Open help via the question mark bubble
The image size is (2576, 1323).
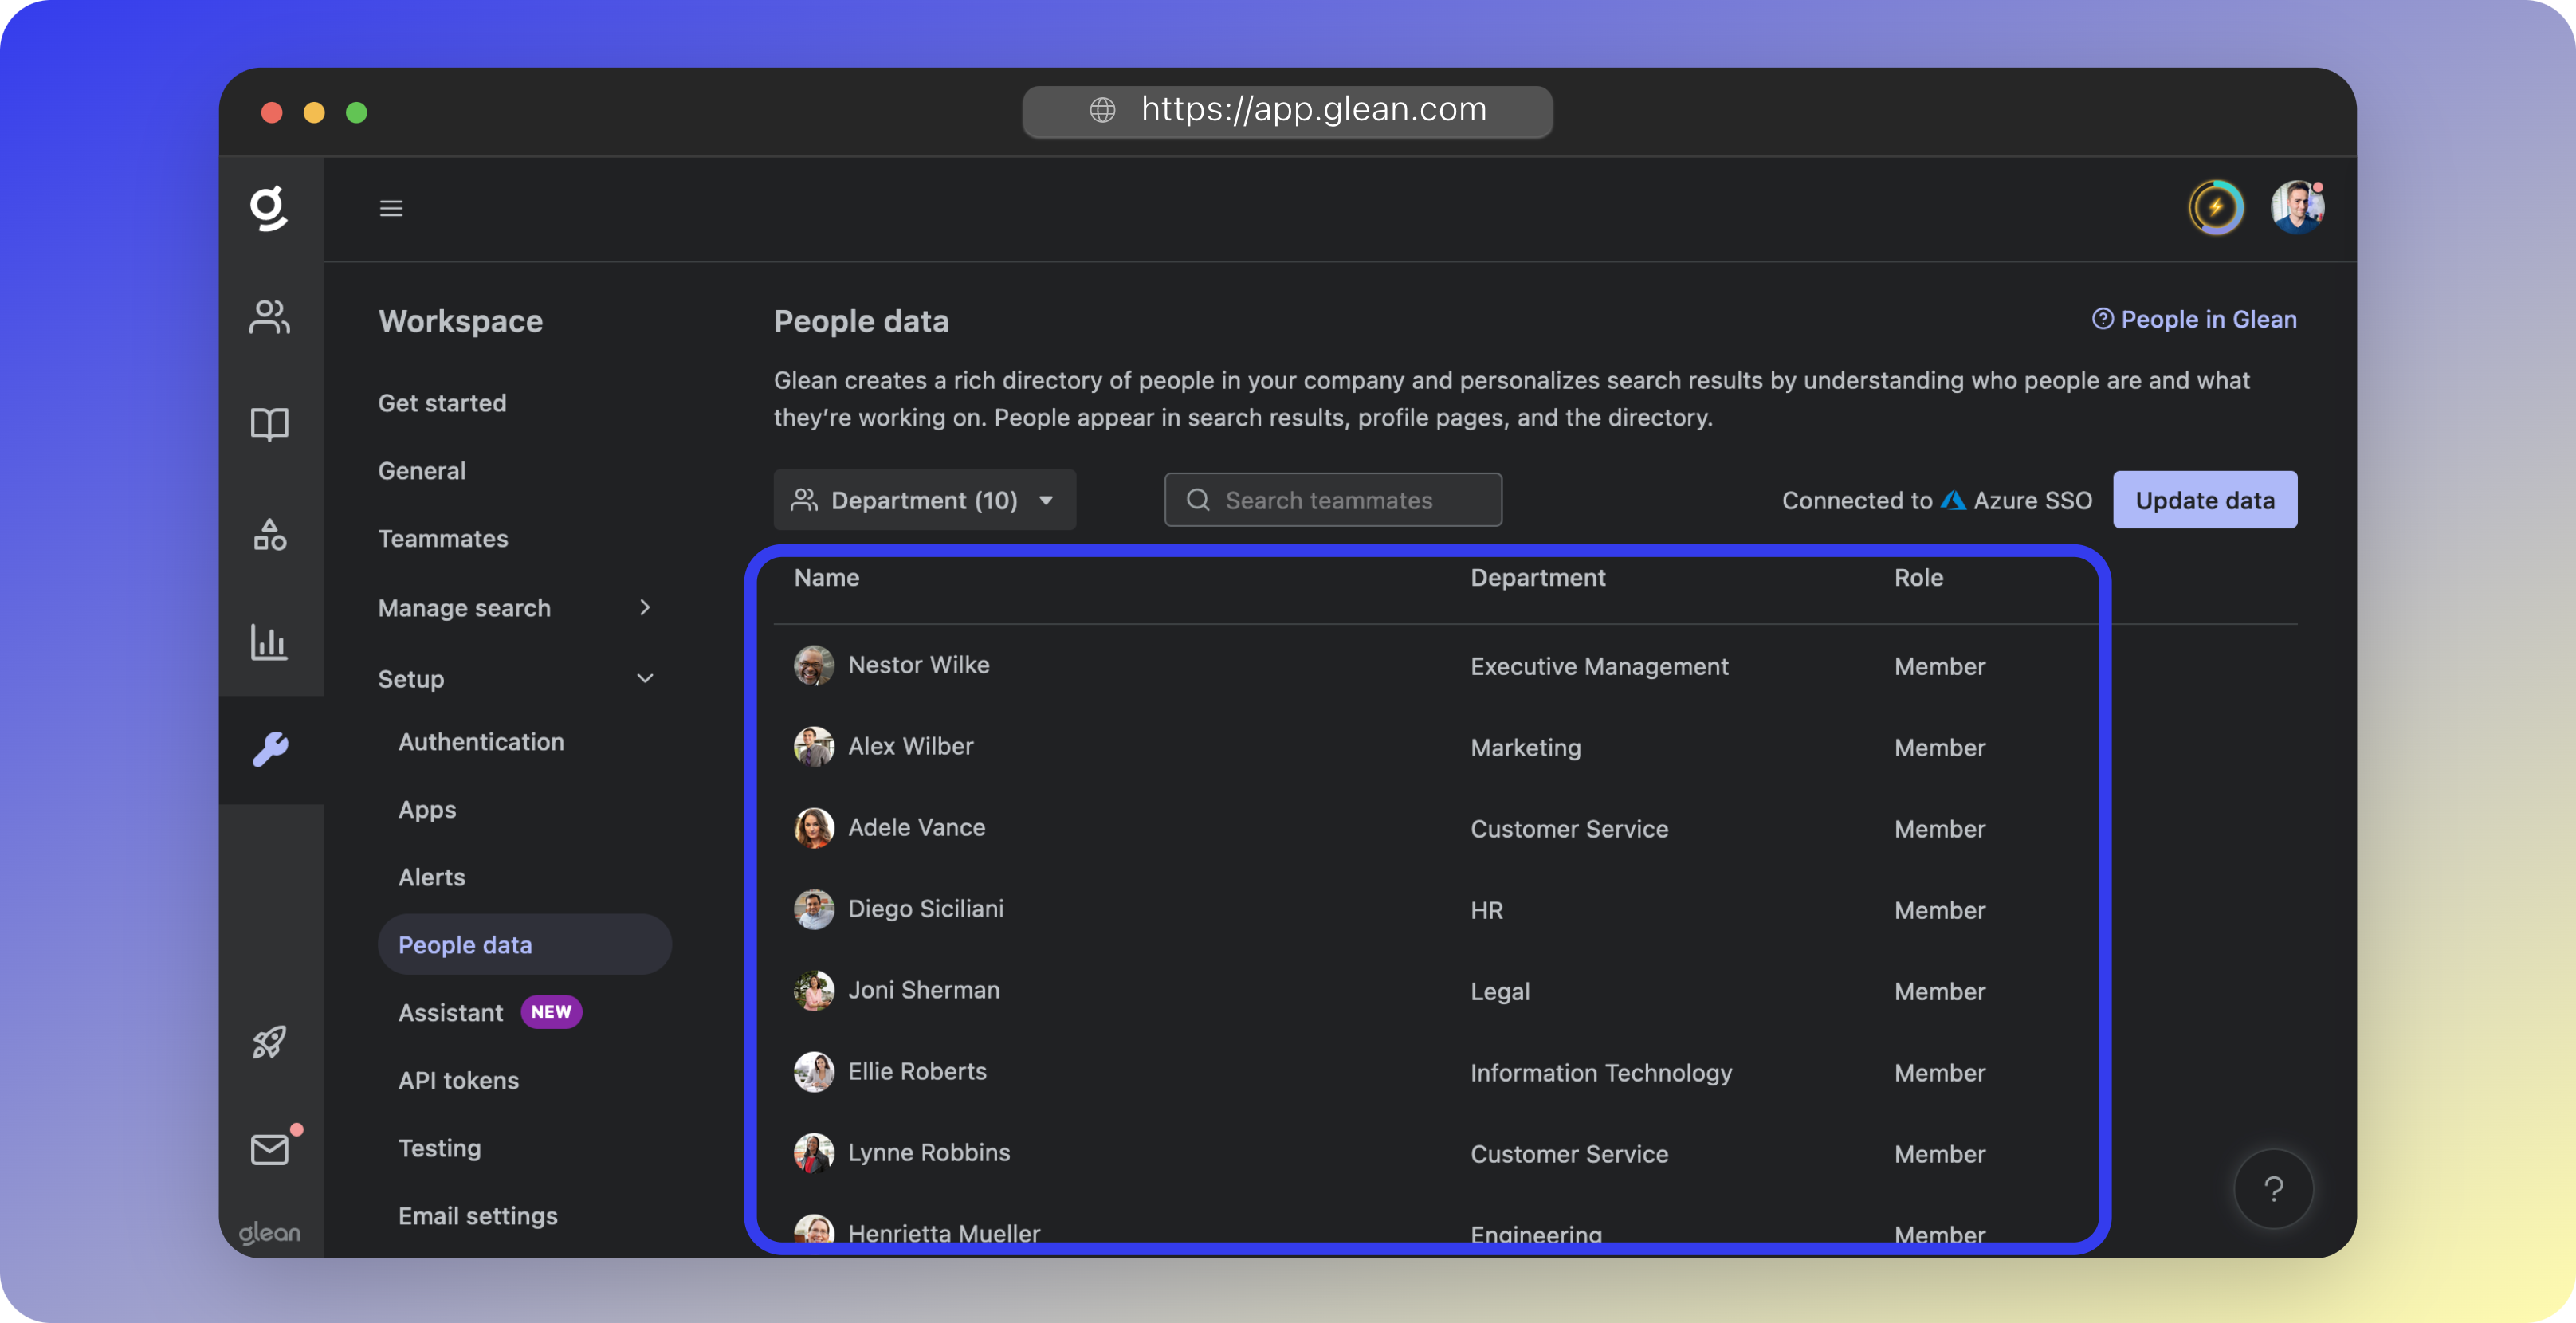click(x=2274, y=1188)
